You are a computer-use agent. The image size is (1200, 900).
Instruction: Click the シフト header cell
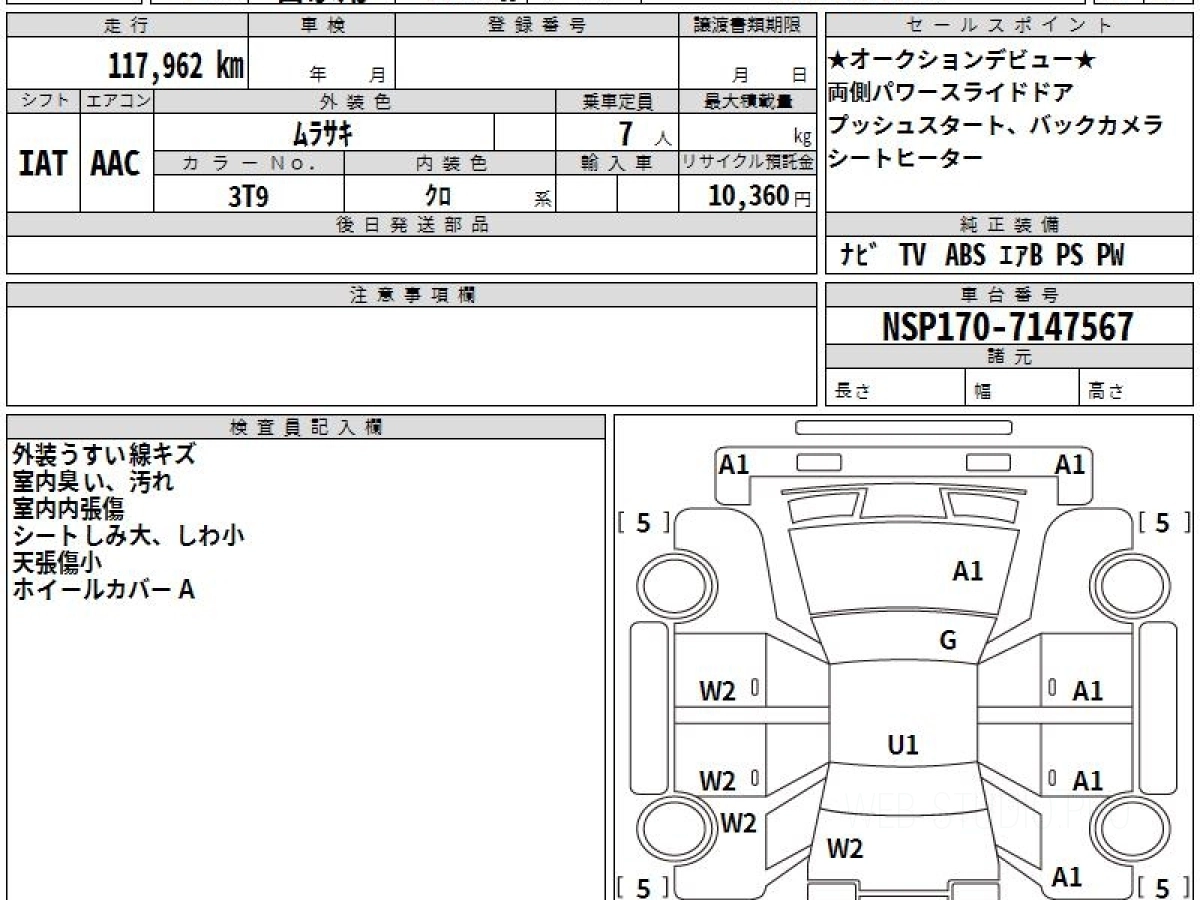tap(43, 101)
